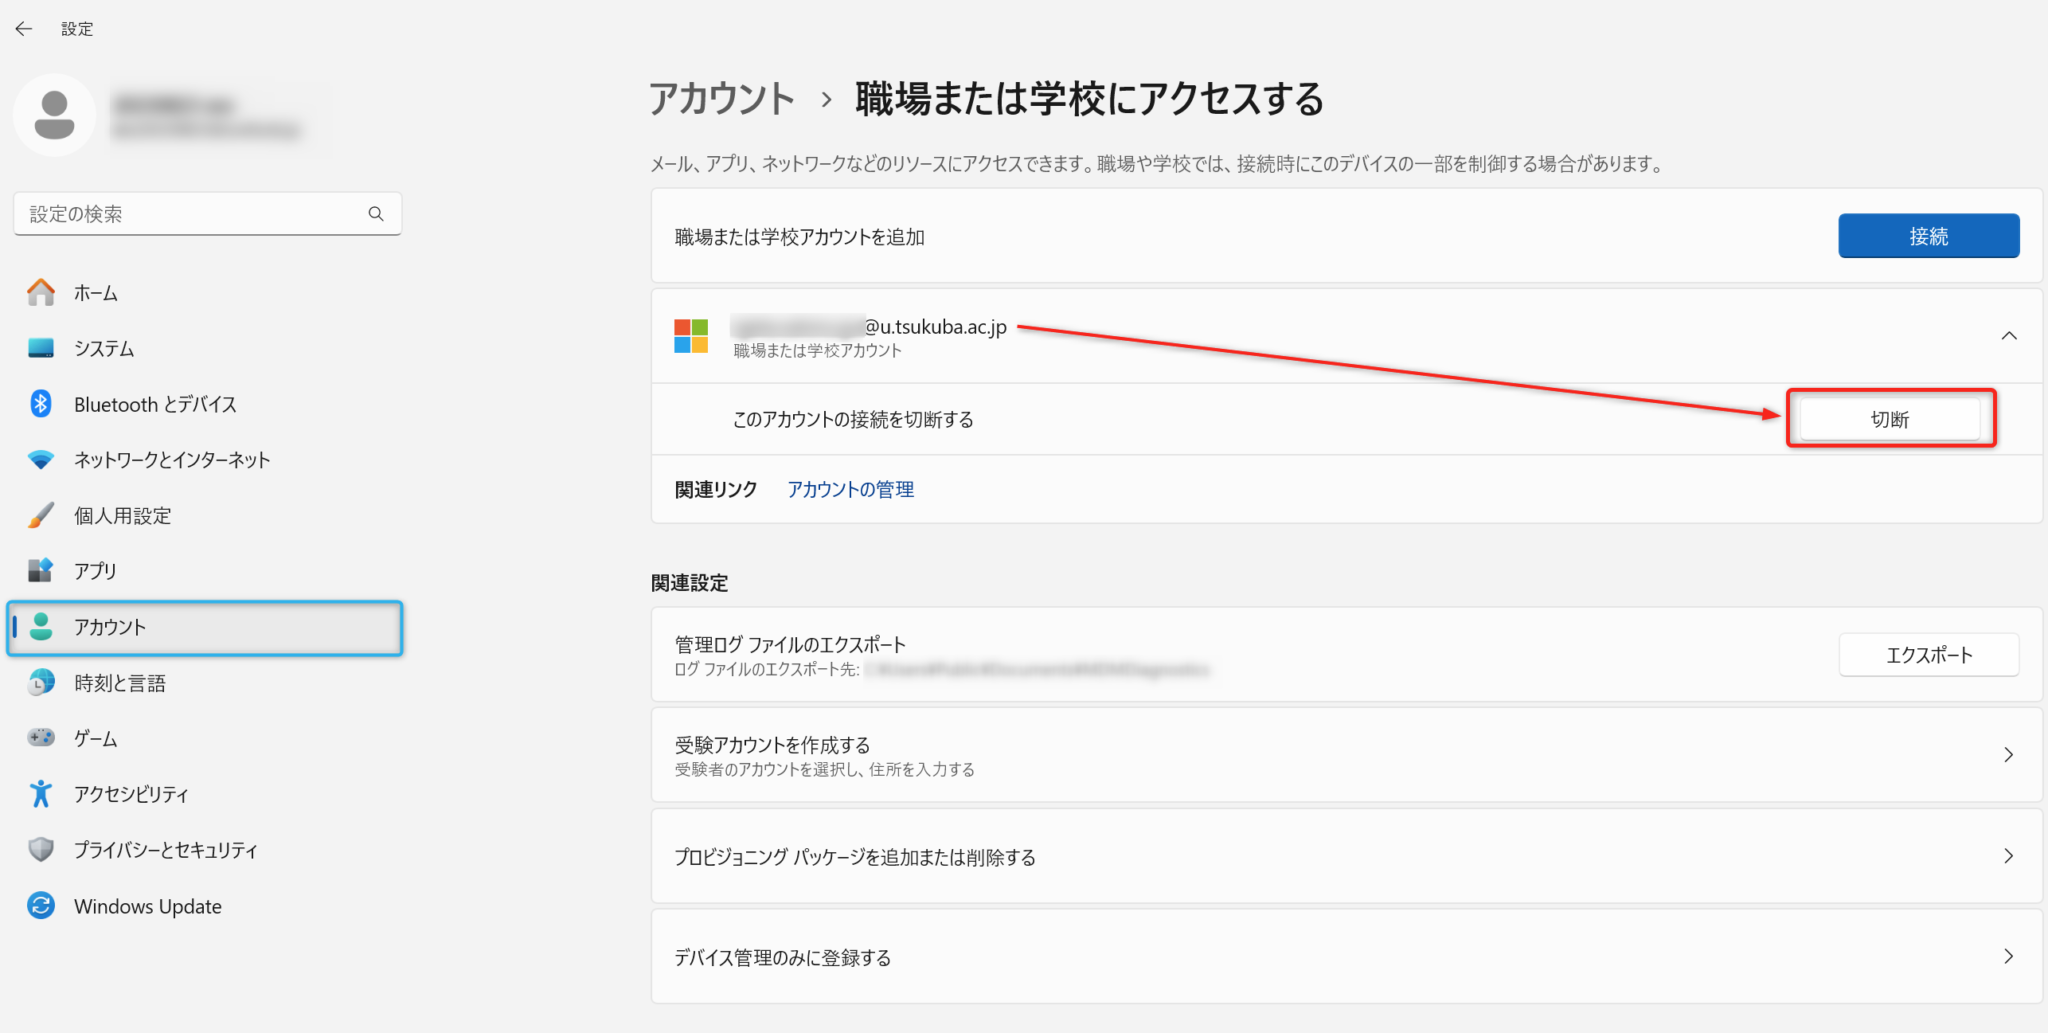Image resolution: width=2048 pixels, height=1033 pixels.
Task: Open Windows Update settings
Action: point(40,906)
